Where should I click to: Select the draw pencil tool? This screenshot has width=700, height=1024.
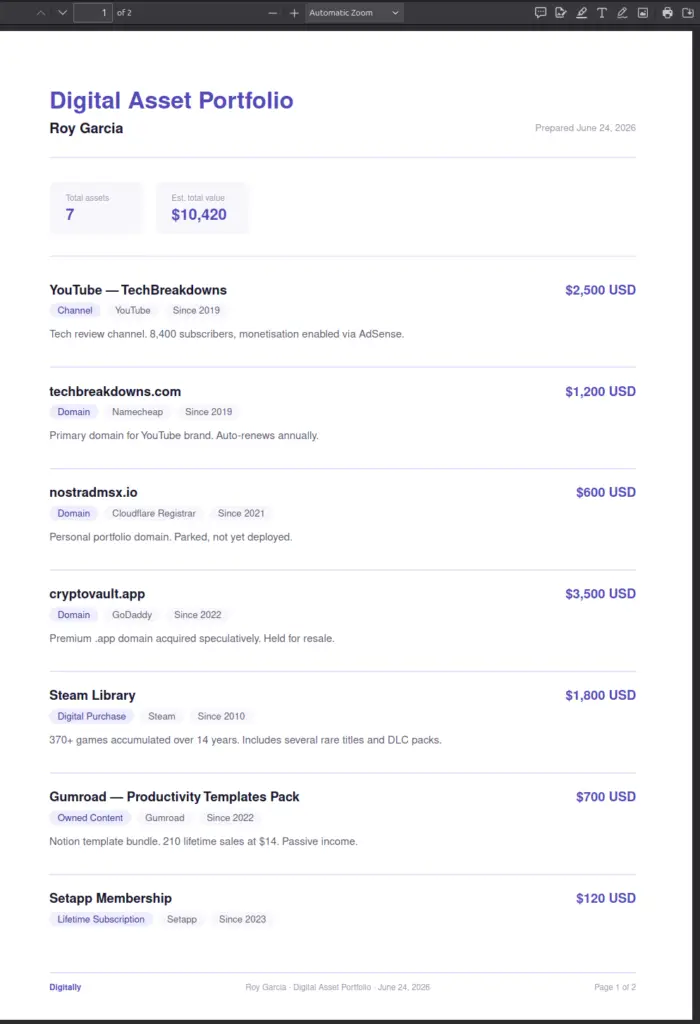point(622,12)
